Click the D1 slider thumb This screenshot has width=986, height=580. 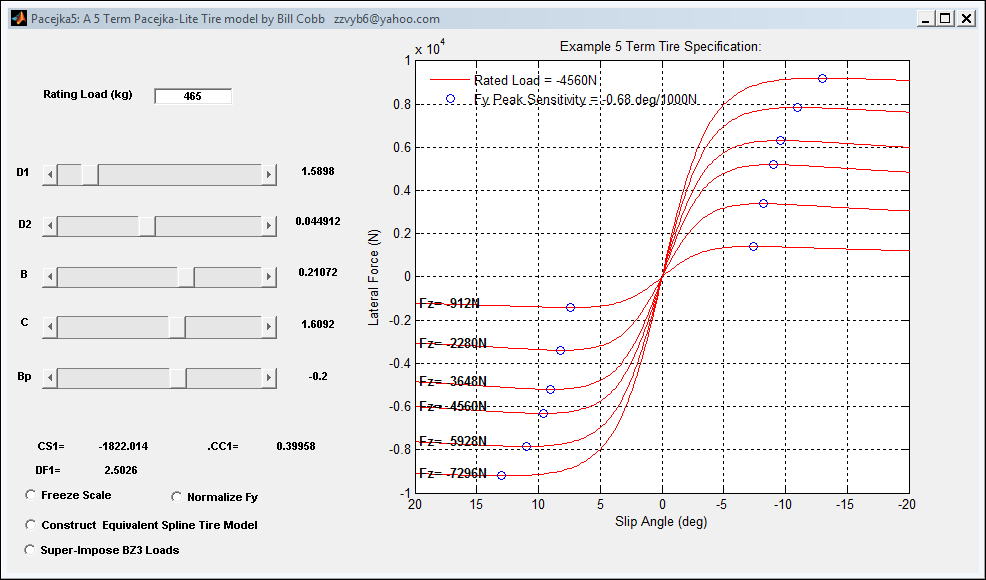pos(90,174)
